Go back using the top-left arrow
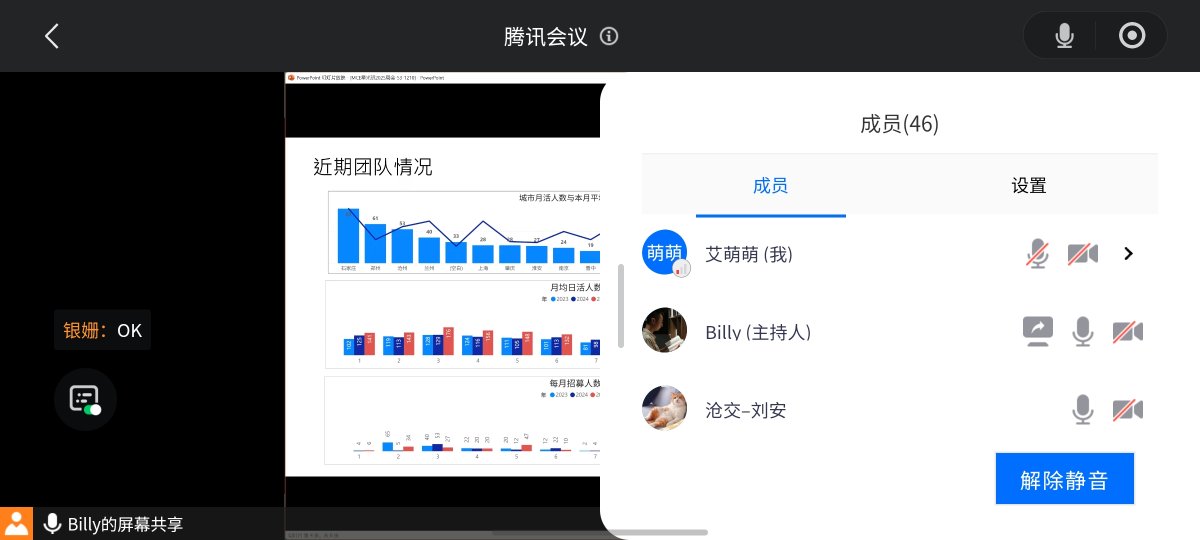Viewport: 1200px width, 540px height. (x=52, y=37)
